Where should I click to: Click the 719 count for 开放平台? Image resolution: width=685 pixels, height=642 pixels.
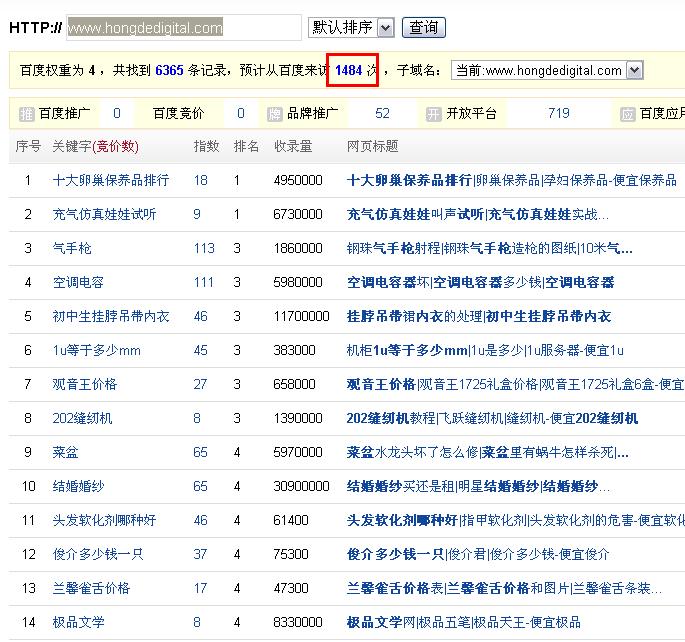click(x=558, y=114)
